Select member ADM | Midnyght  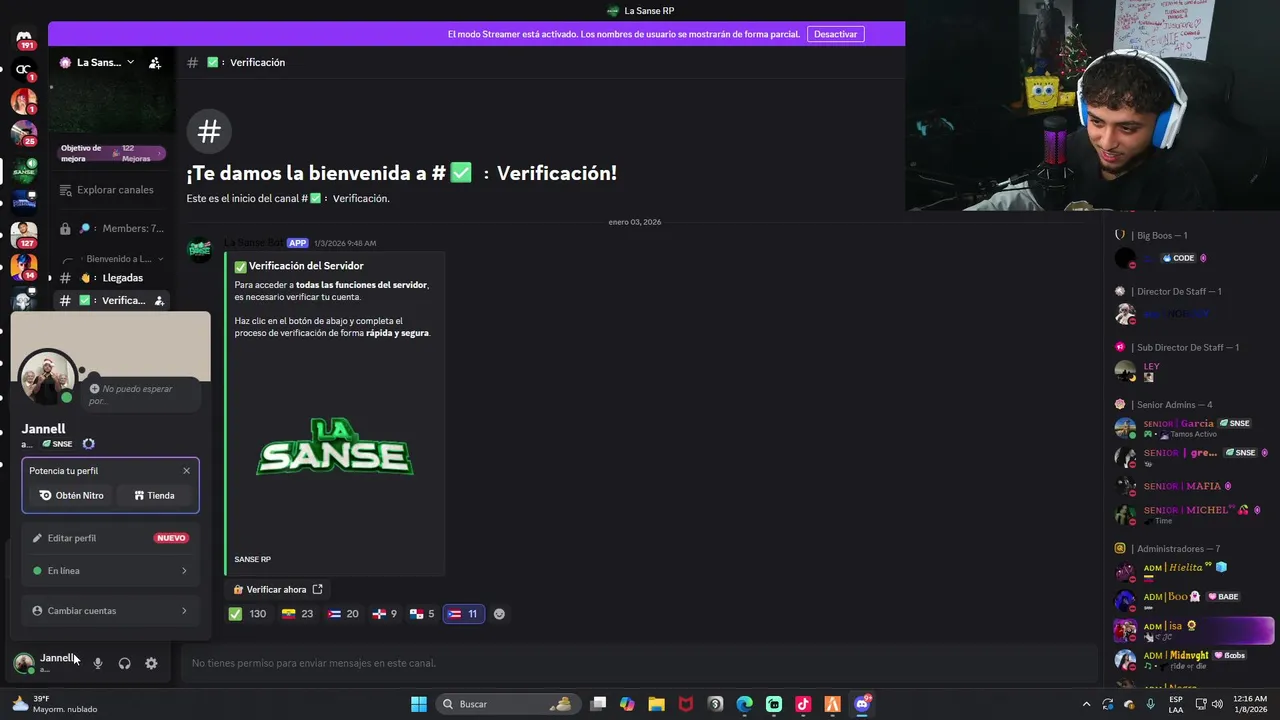click(x=1192, y=659)
